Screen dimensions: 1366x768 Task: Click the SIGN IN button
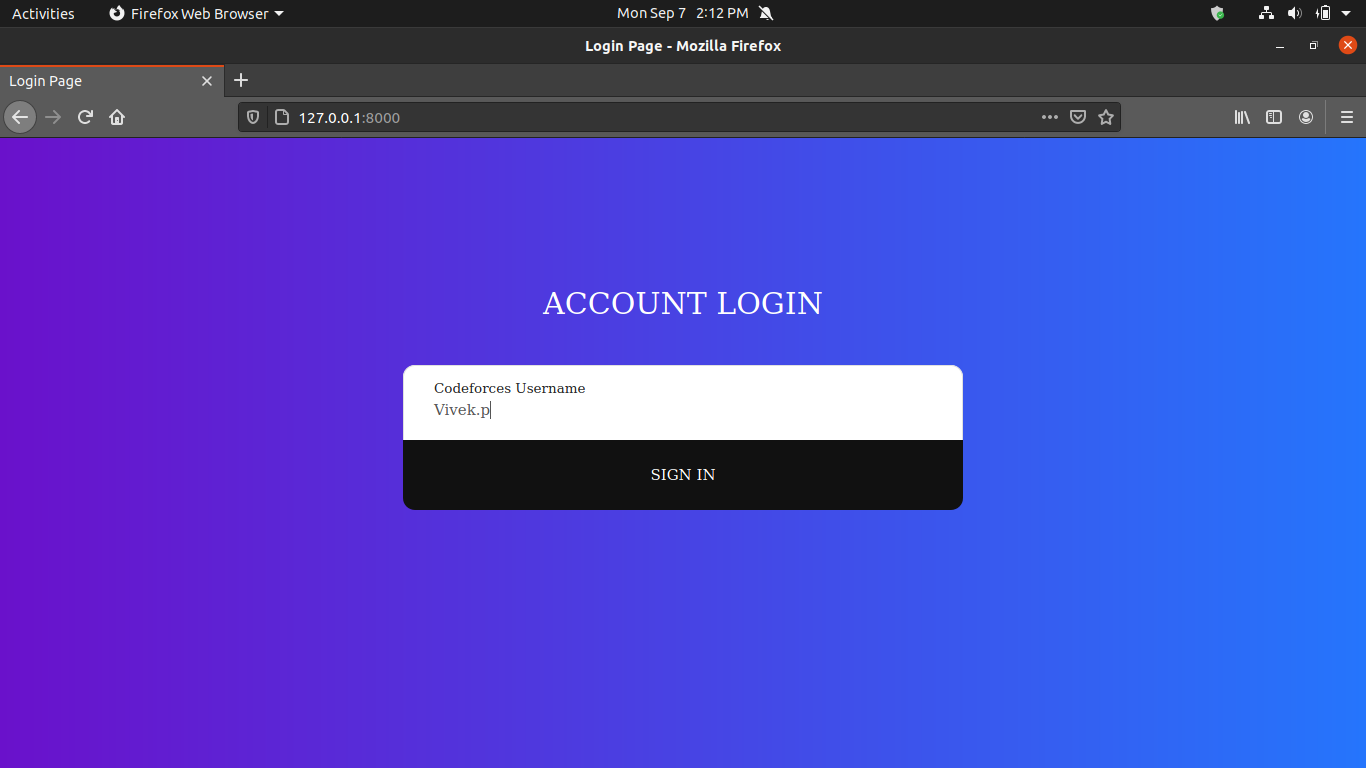click(x=683, y=475)
